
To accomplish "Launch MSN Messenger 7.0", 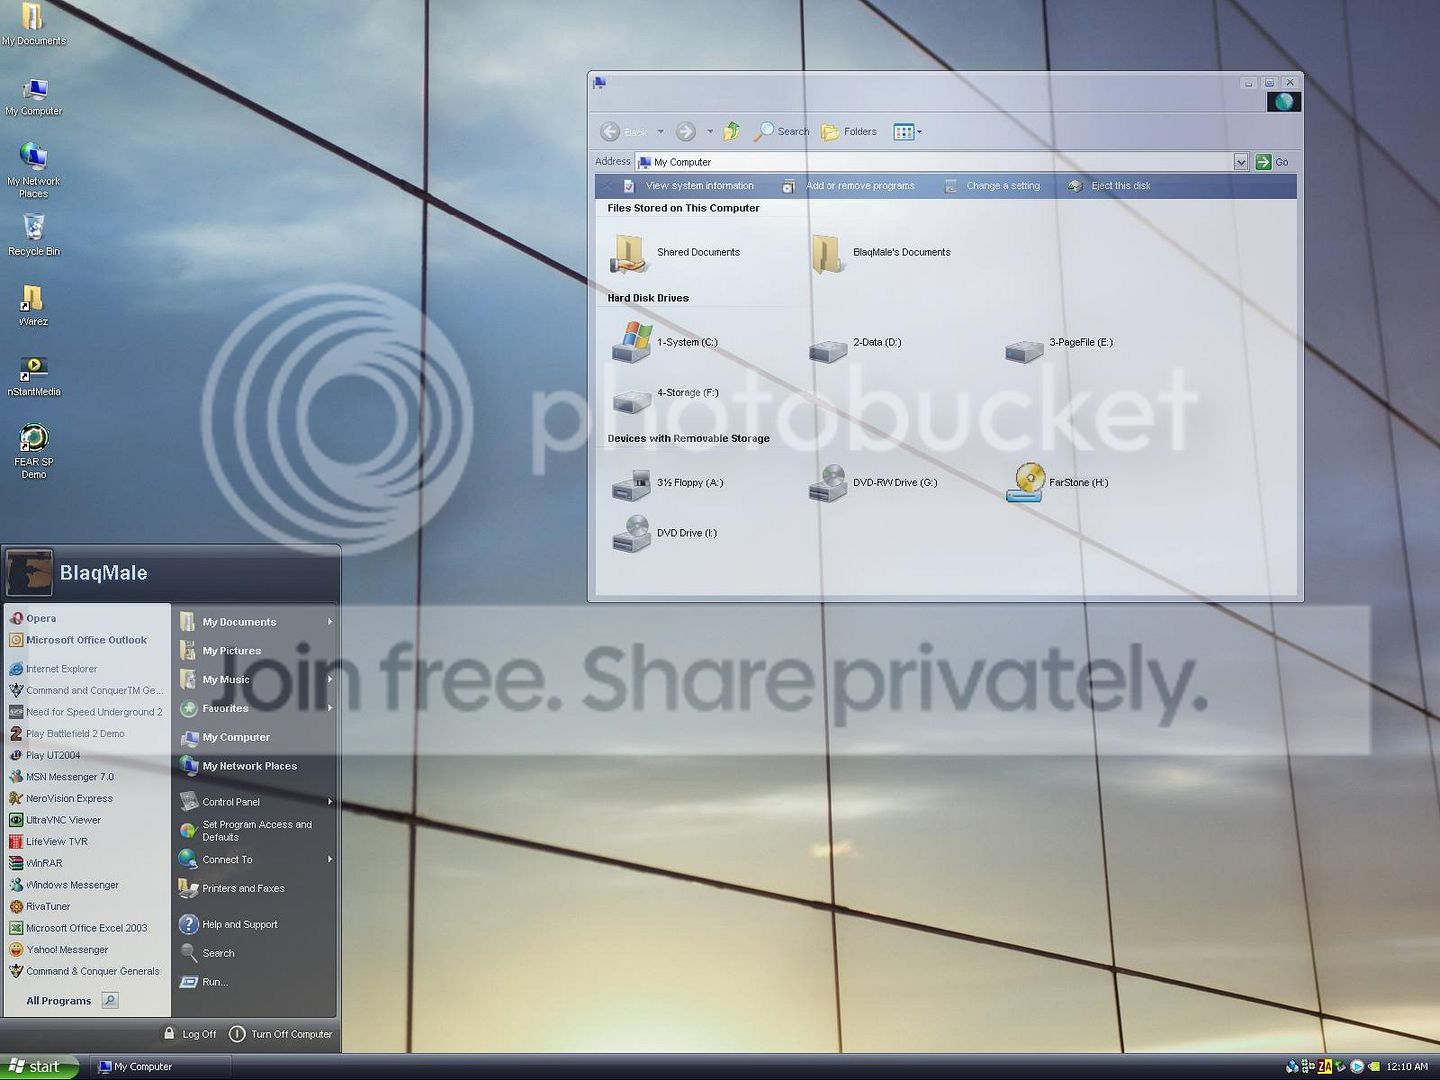I will point(61,777).
